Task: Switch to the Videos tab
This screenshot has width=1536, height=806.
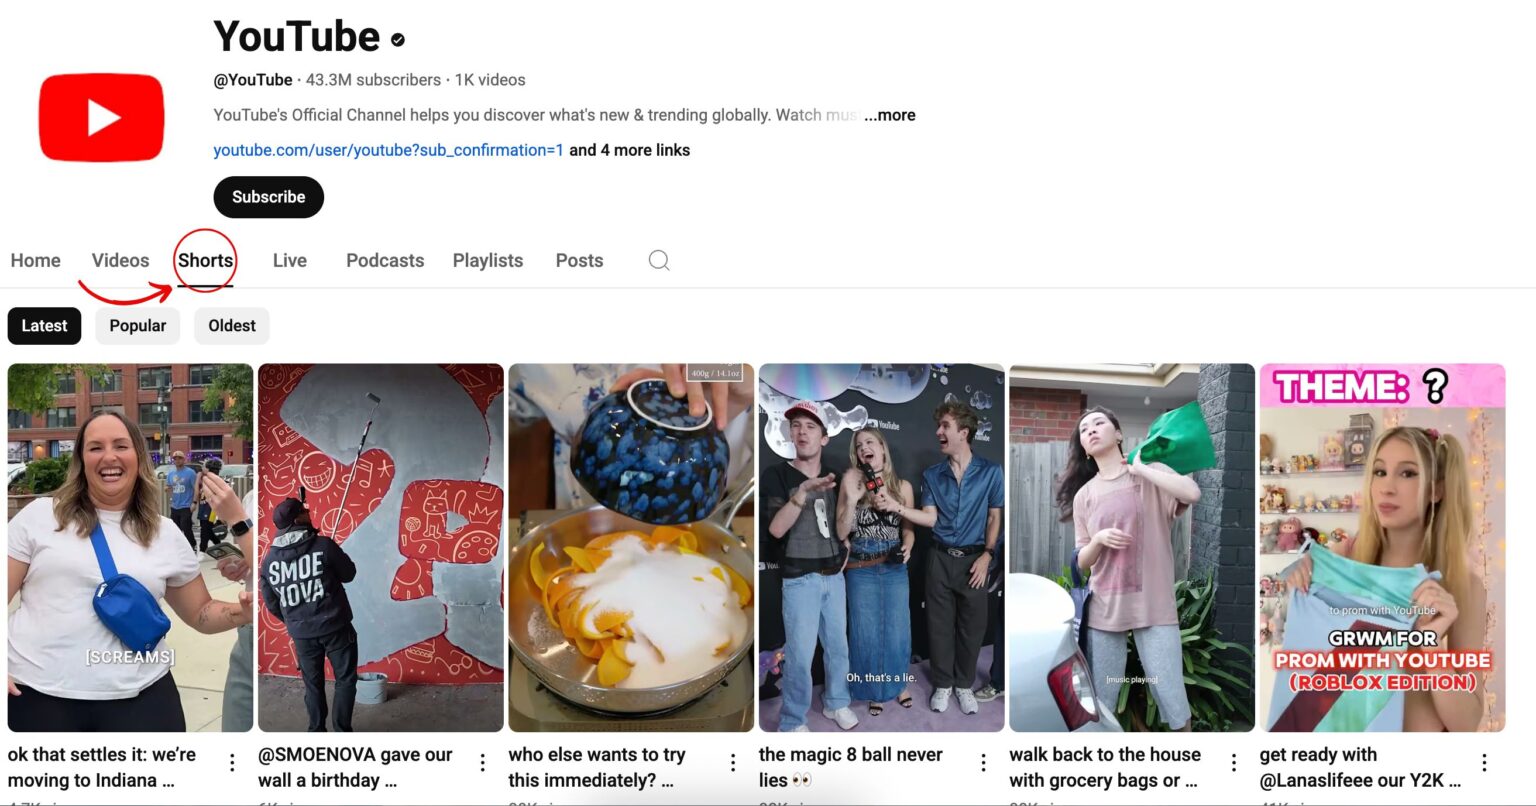Action: click(120, 260)
